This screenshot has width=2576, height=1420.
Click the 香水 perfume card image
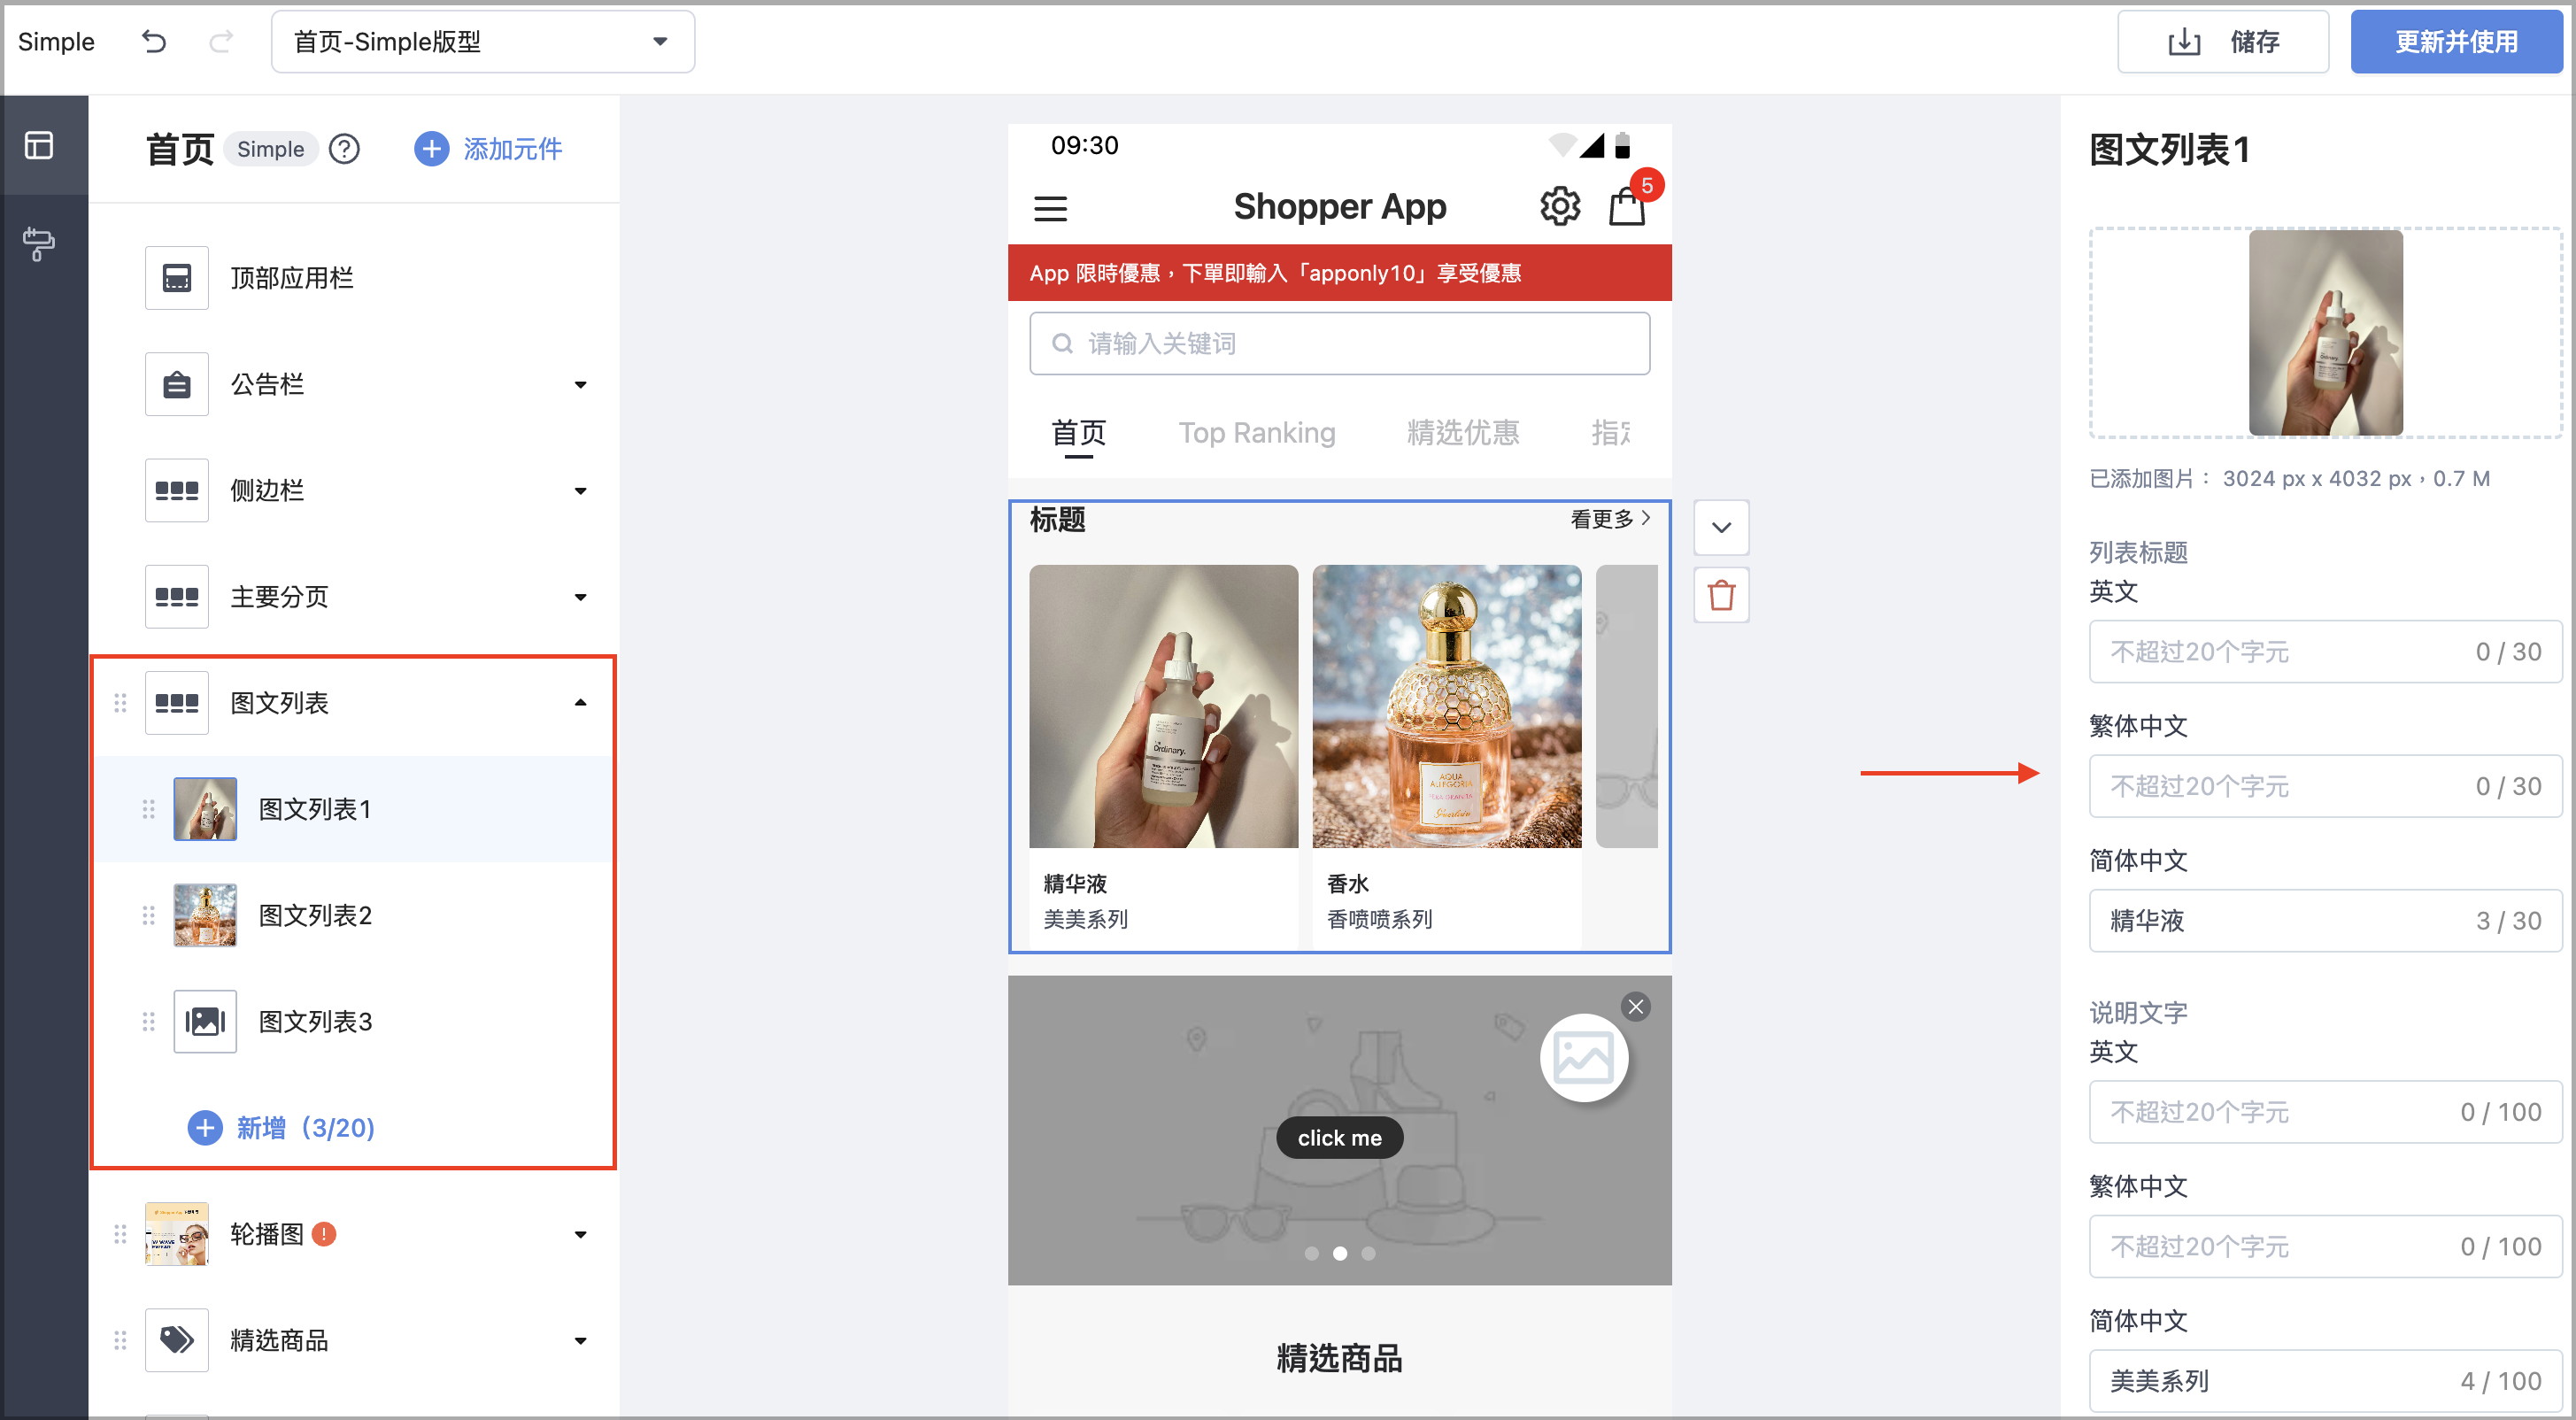tap(1447, 707)
